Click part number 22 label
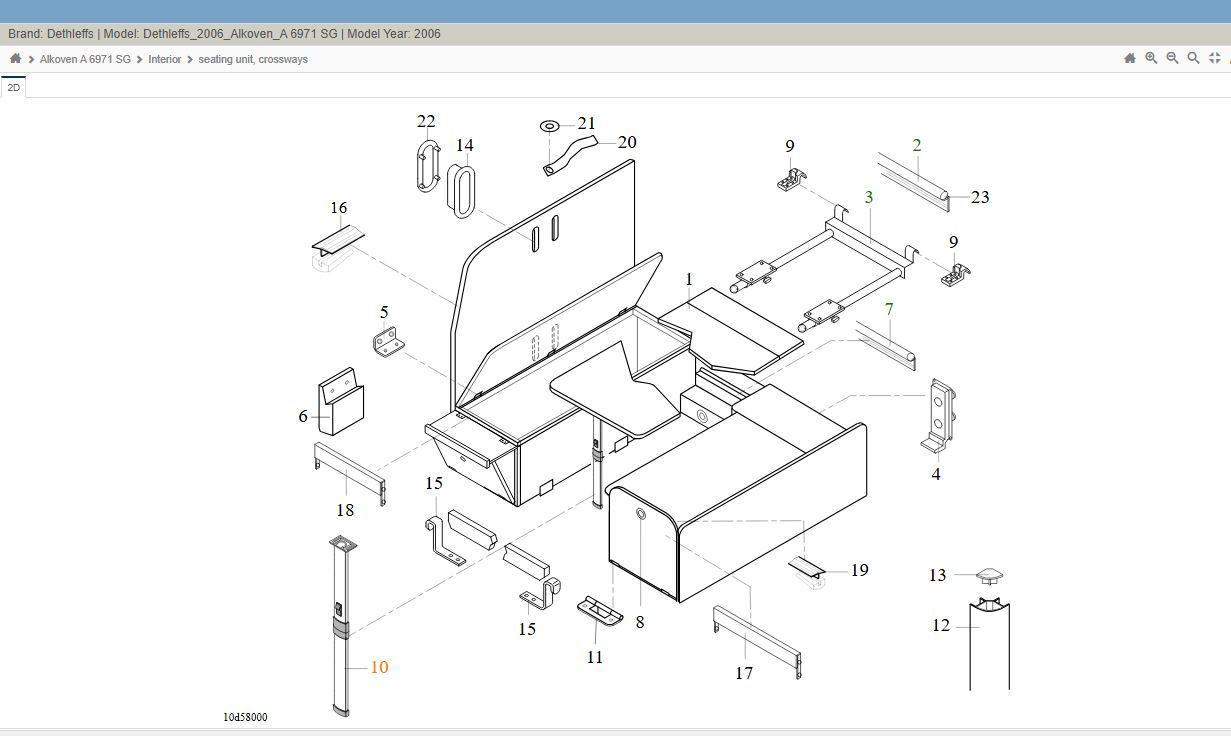 point(426,122)
